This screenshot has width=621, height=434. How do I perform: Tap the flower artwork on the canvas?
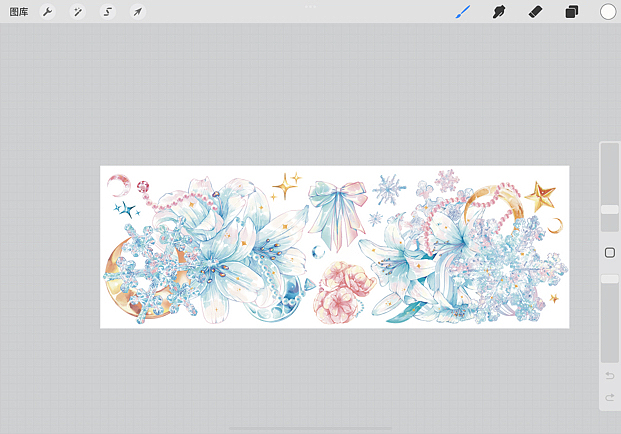(x=335, y=247)
